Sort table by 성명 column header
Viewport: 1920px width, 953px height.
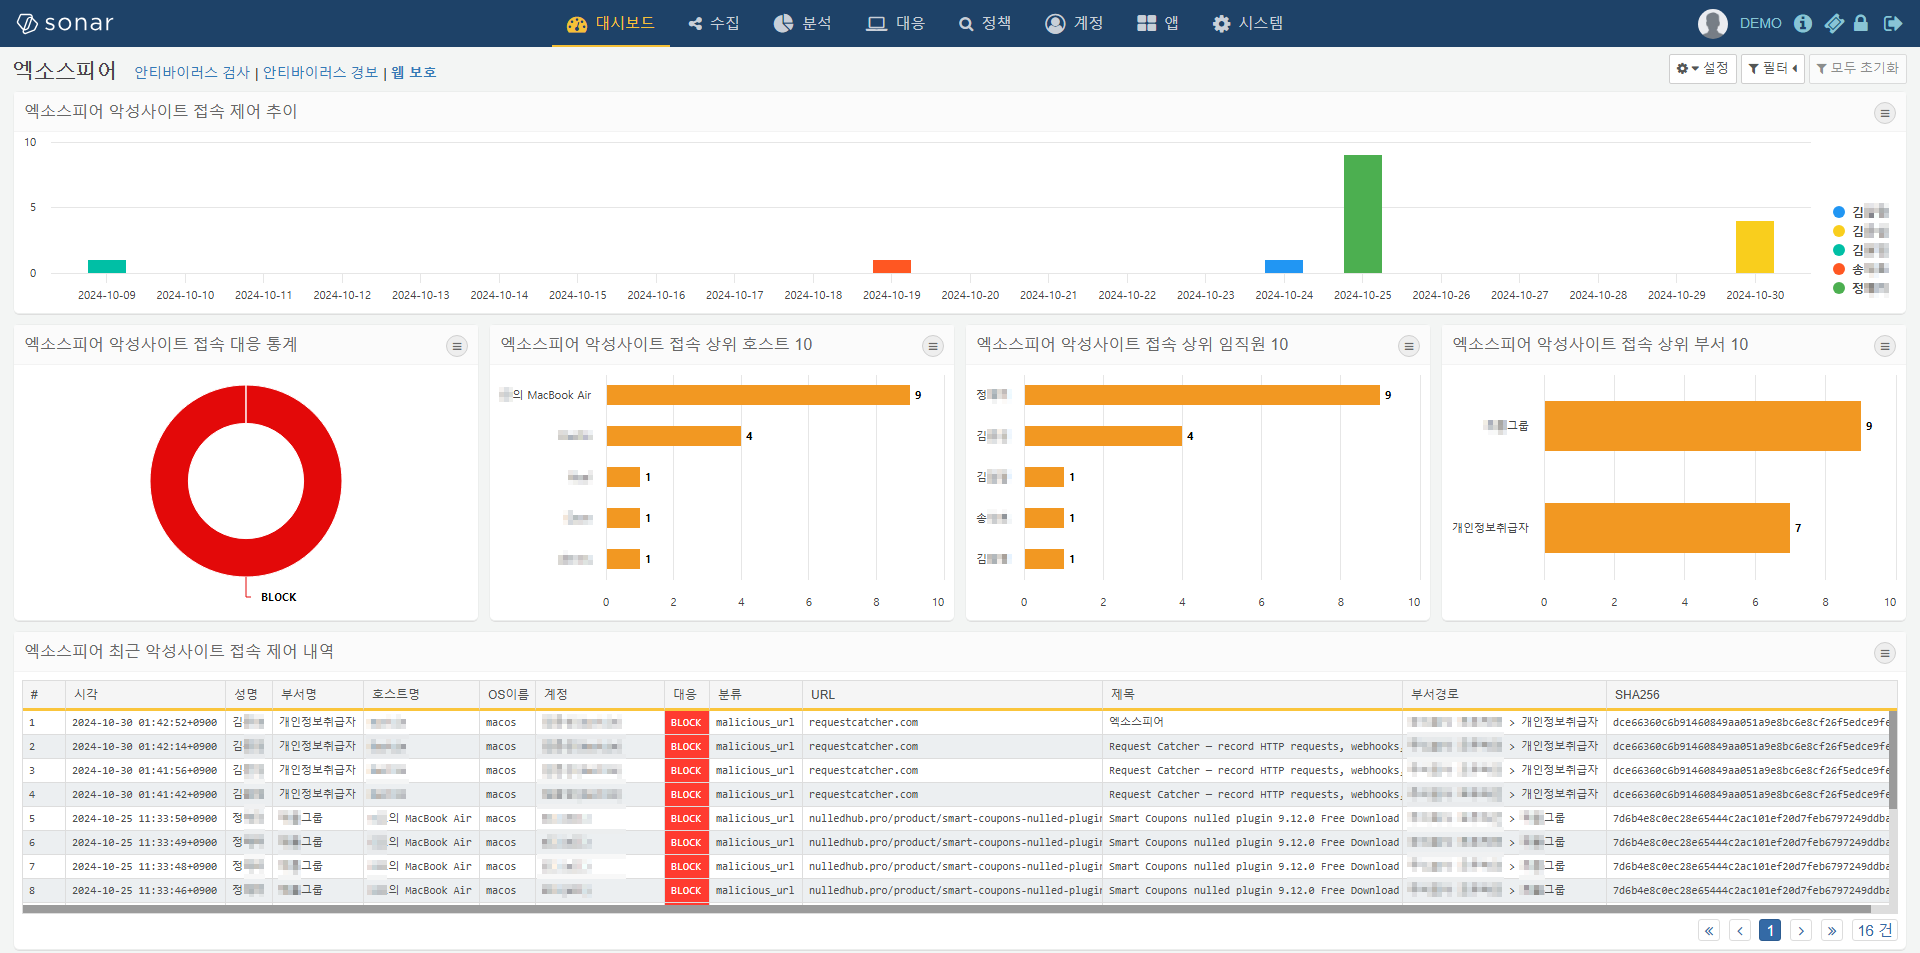pos(249,694)
